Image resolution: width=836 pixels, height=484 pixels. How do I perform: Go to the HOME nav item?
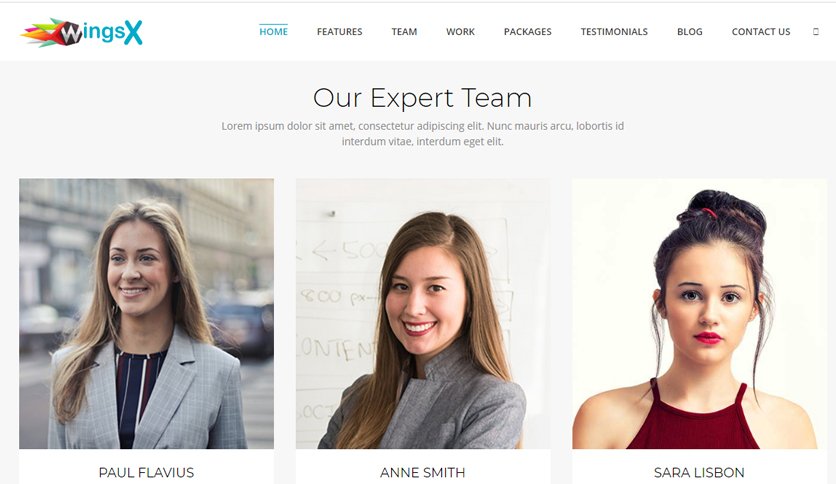click(x=274, y=31)
